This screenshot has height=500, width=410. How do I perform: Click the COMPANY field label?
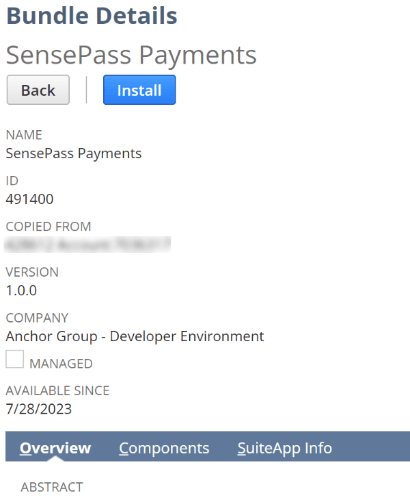click(x=37, y=318)
